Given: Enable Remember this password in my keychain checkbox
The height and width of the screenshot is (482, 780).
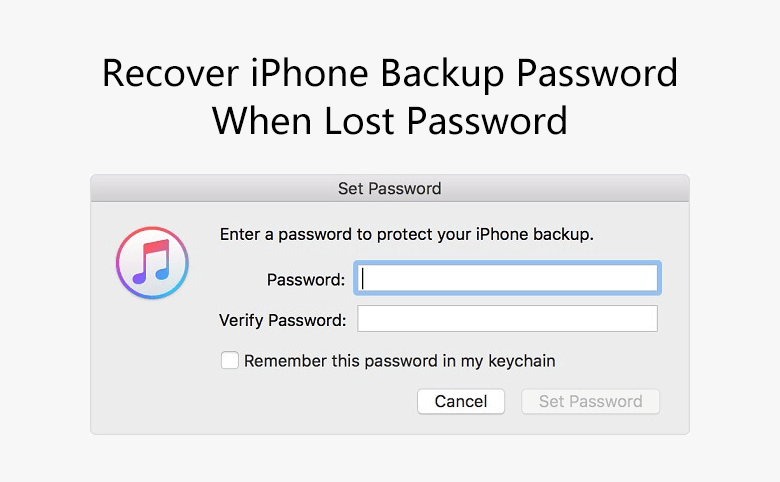Looking at the screenshot, I should pos(230,360).
